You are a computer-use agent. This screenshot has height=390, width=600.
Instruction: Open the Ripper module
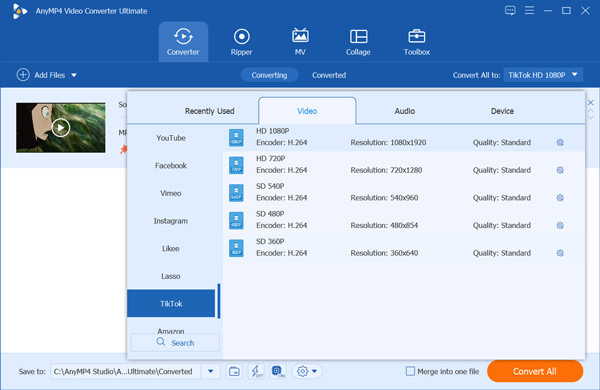(x=241, y=42)
